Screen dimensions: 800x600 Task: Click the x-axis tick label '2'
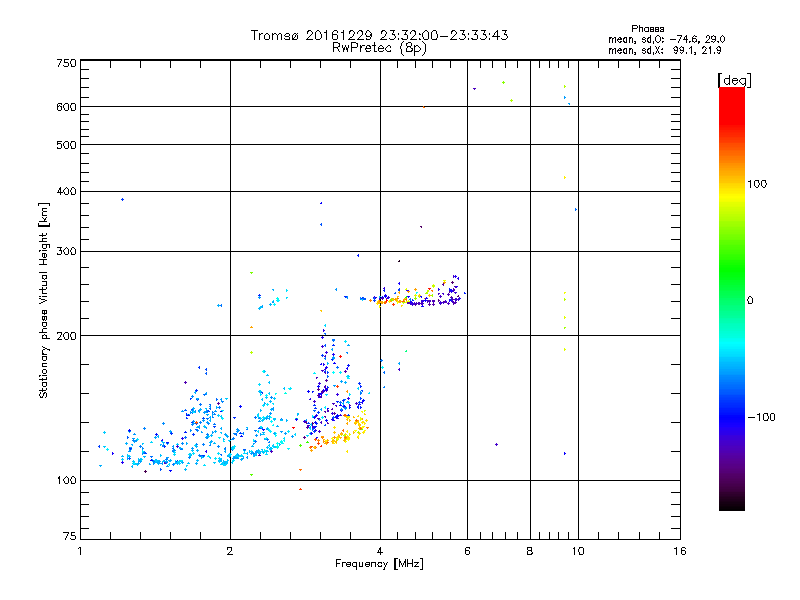pos(230,551)
